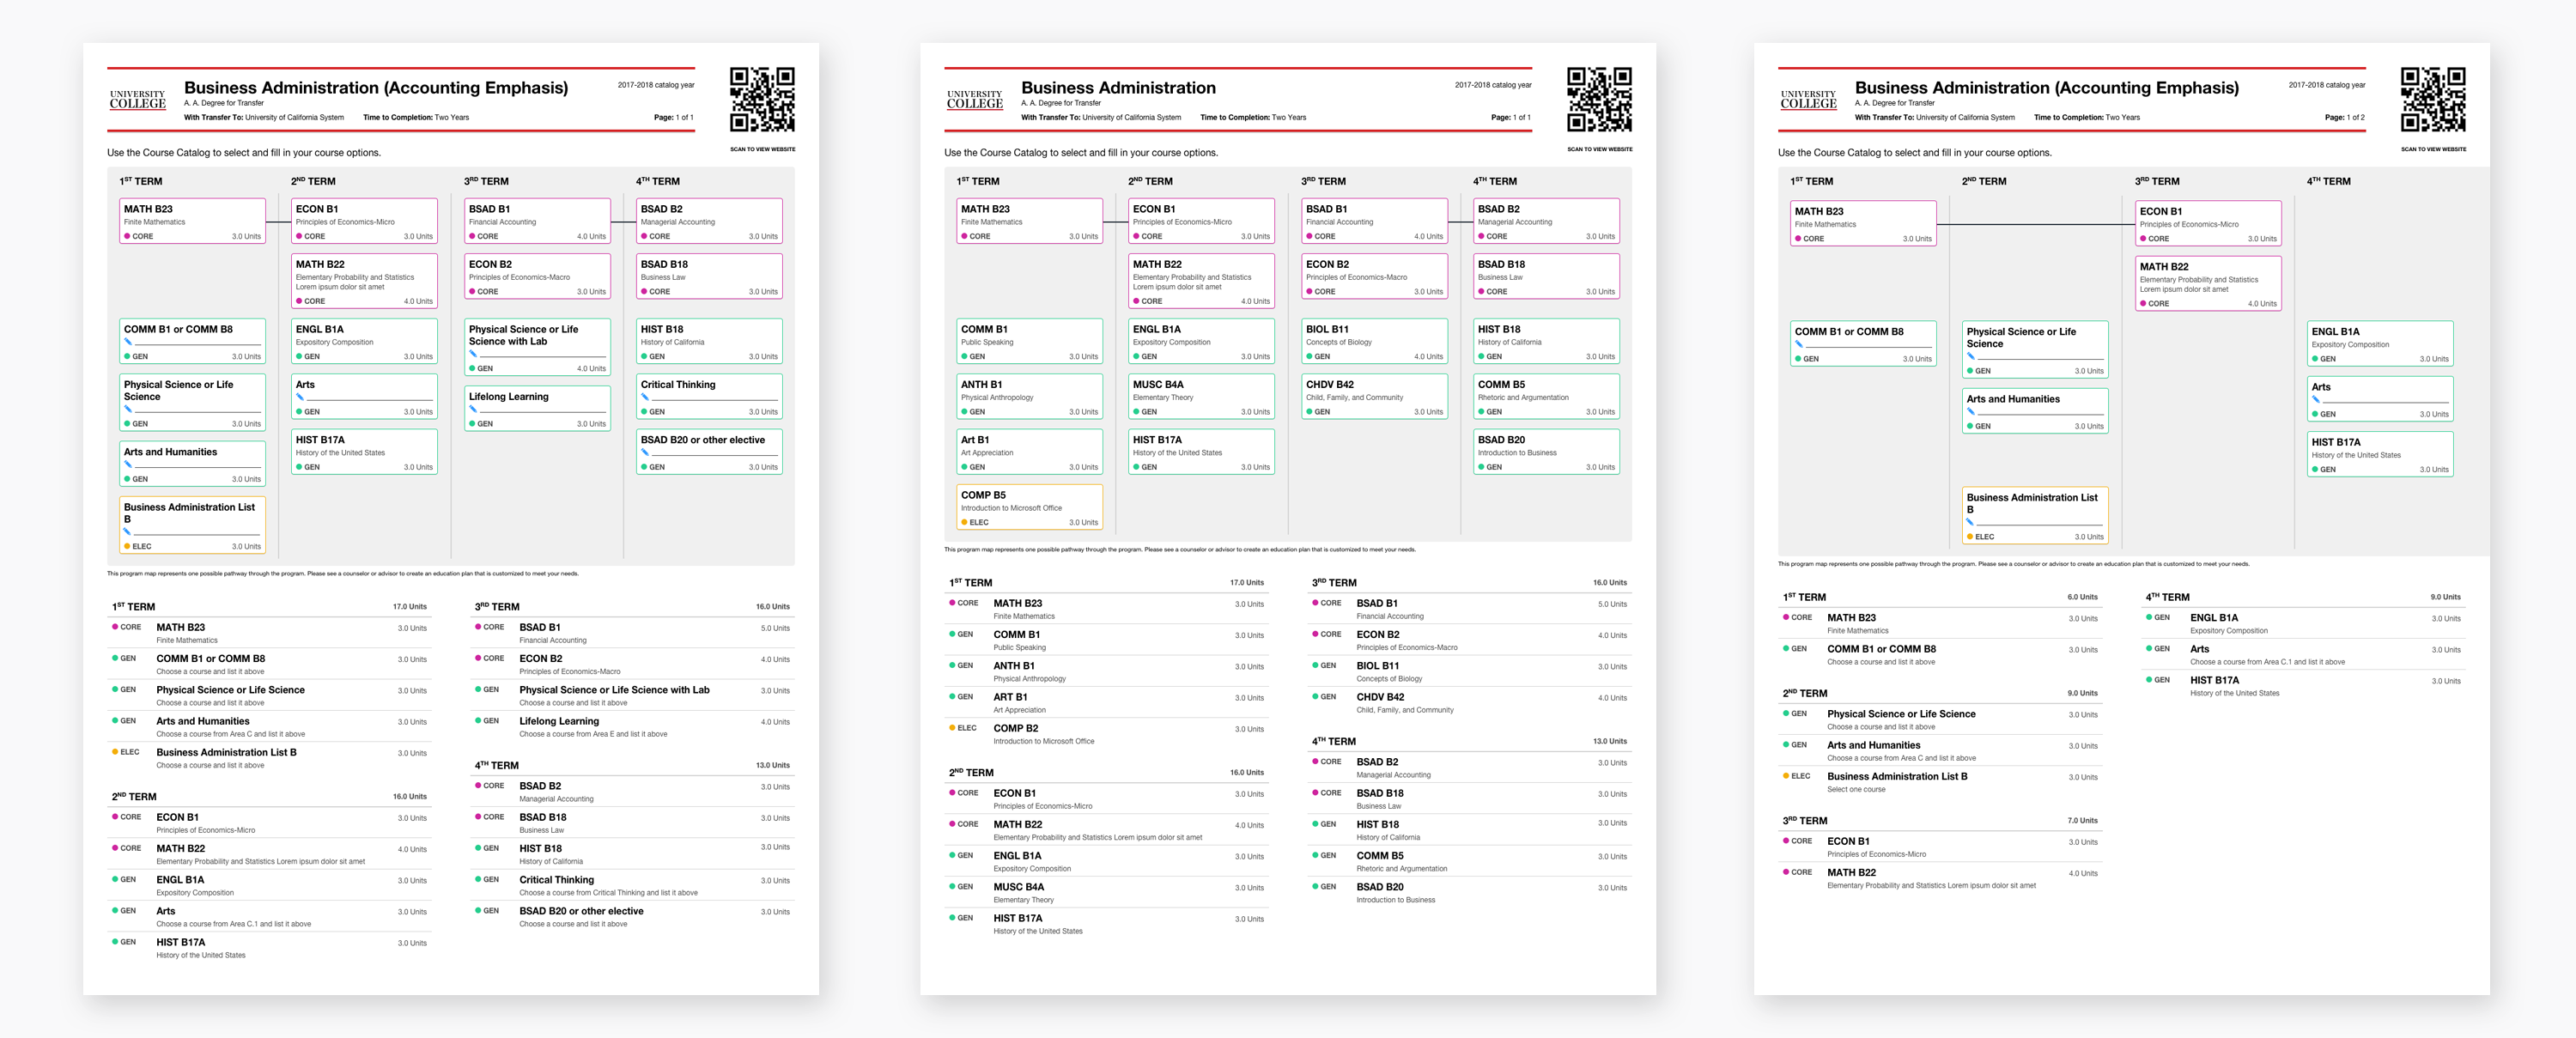Viewport: 2576px width, 1038px height.
Task: Click the 'Page: 1 of 2' text
Action: (2345, 117)
